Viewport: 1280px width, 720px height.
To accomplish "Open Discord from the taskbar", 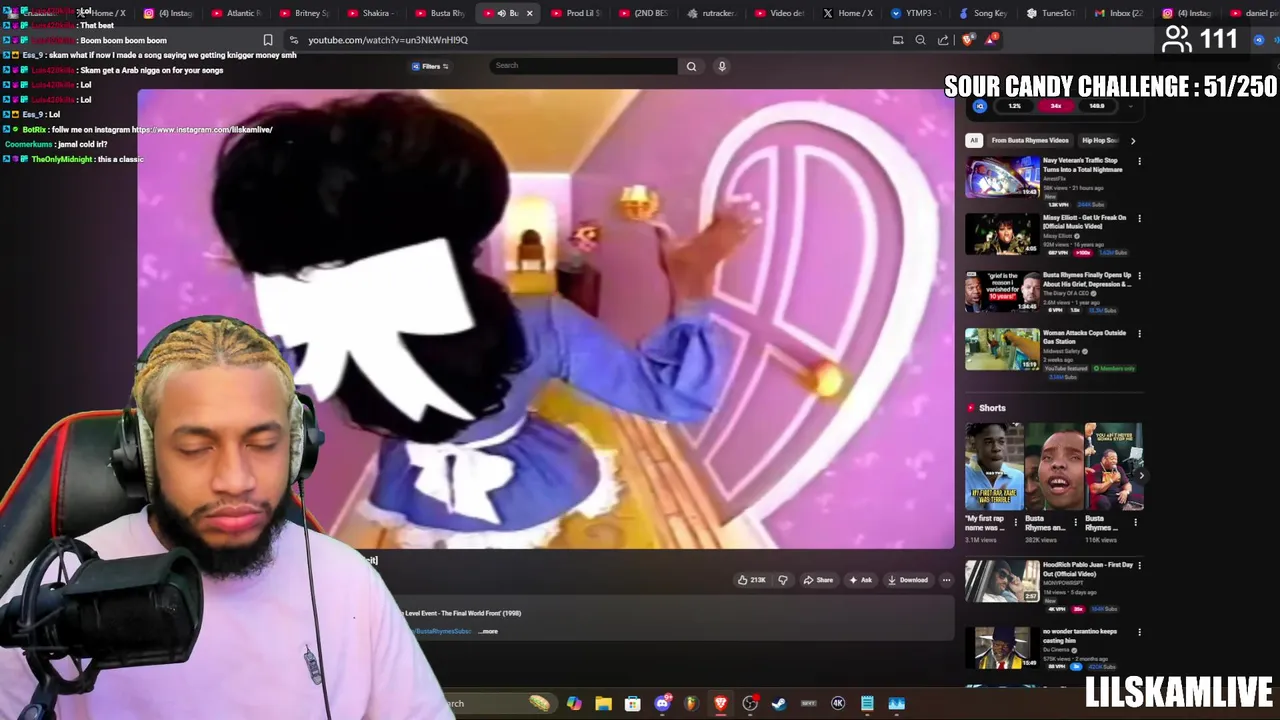I will [x=662, y=704].
